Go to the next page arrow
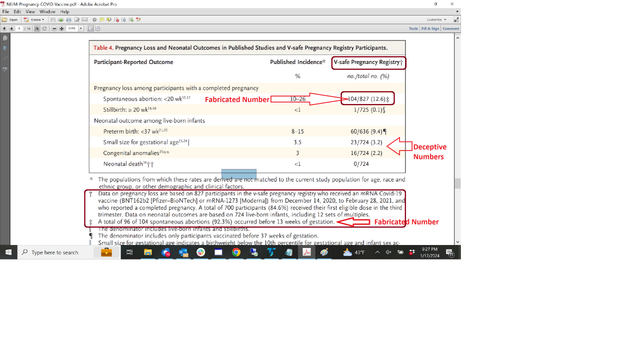Viewport: 640px width, 360px height. (11, 29)
